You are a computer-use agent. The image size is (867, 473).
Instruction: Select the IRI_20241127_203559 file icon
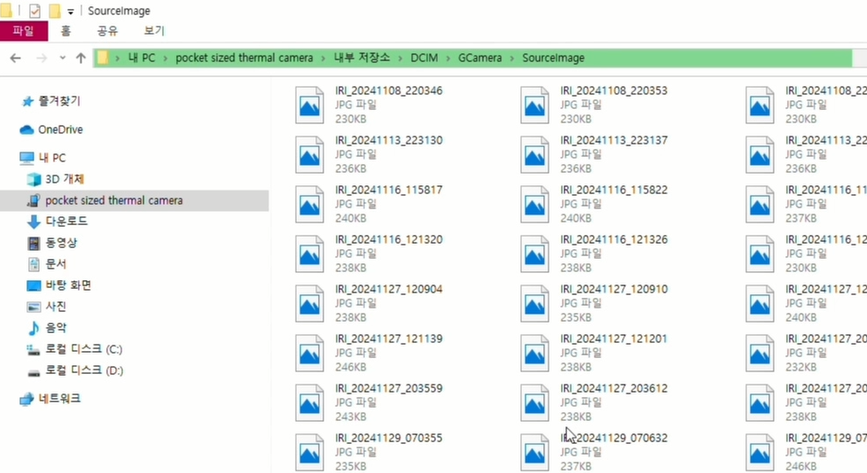click(x=310, y=403)
